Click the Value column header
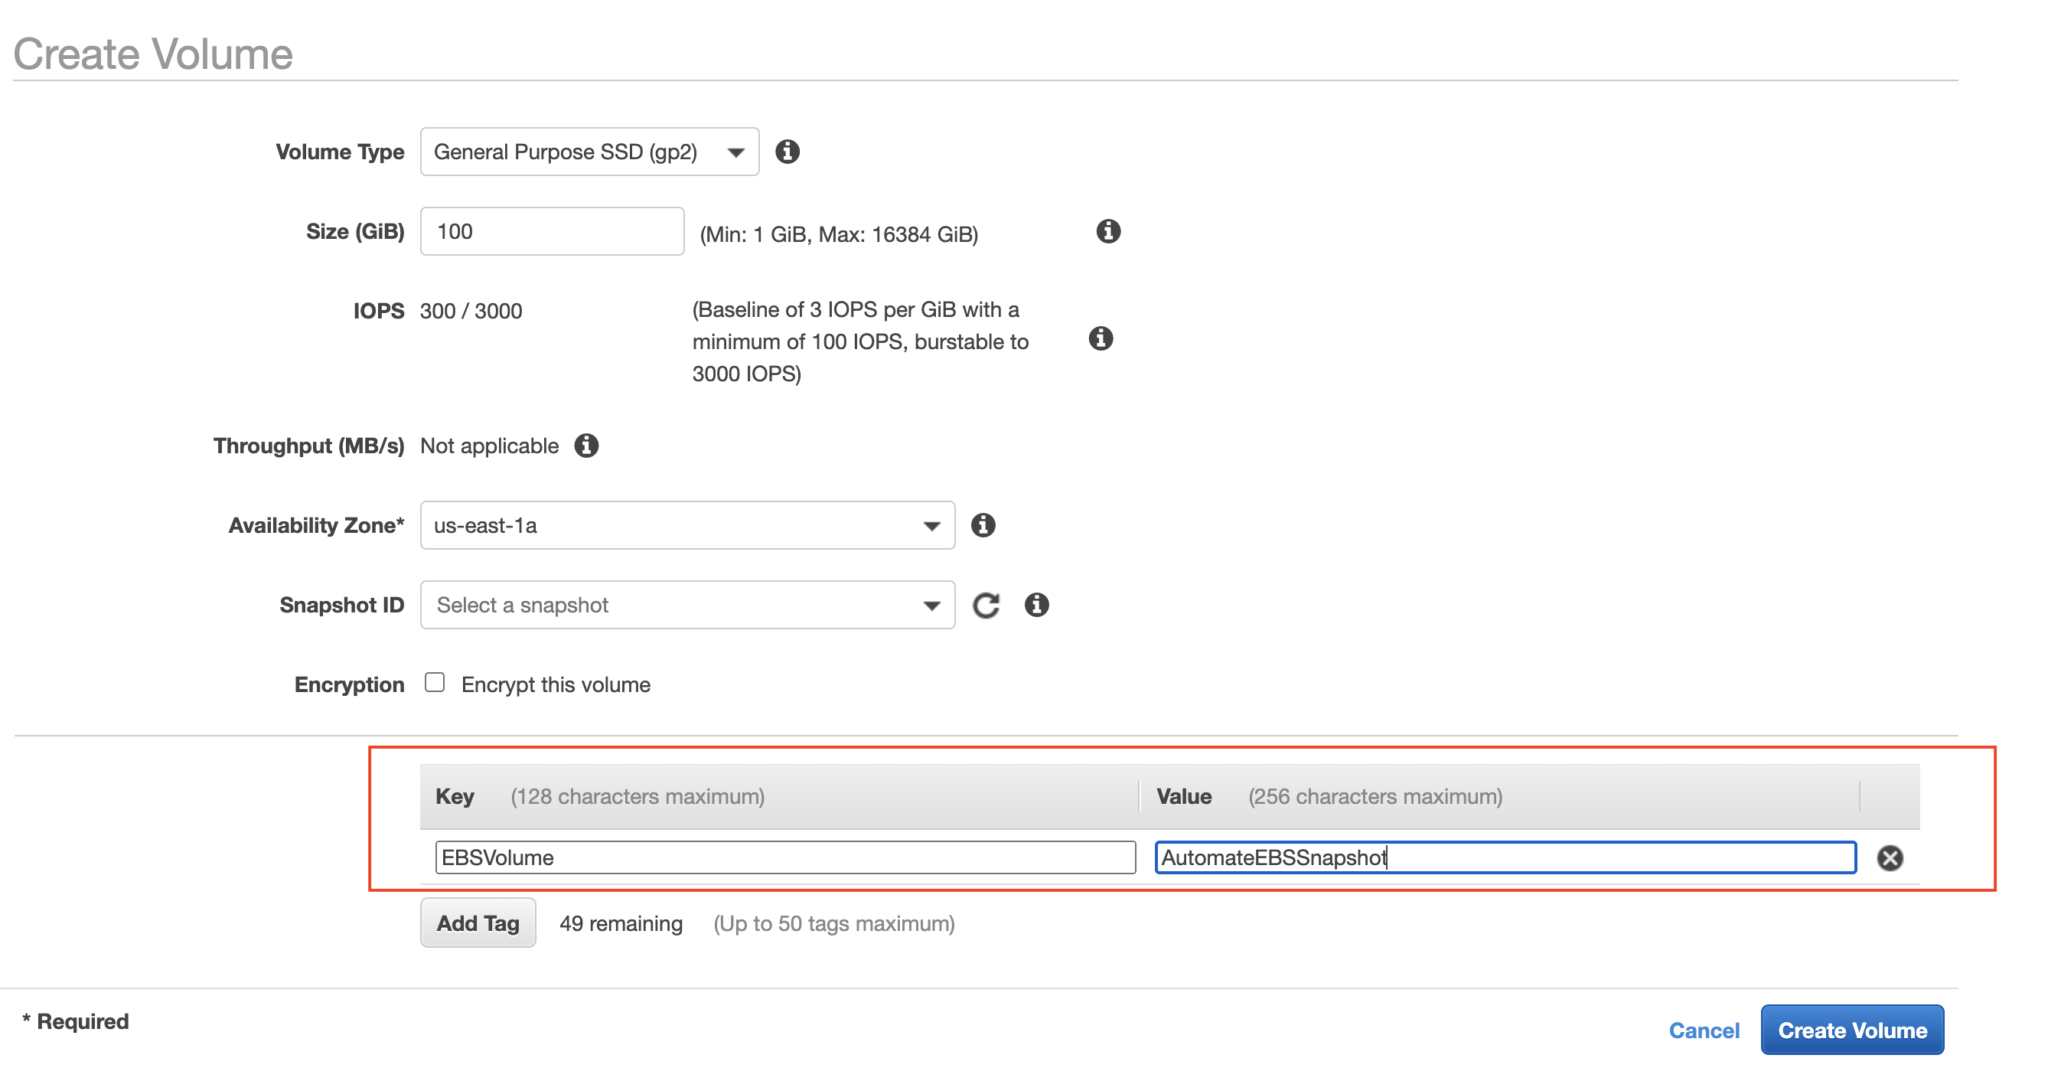2048x1081 pixels. point(1183,796)
